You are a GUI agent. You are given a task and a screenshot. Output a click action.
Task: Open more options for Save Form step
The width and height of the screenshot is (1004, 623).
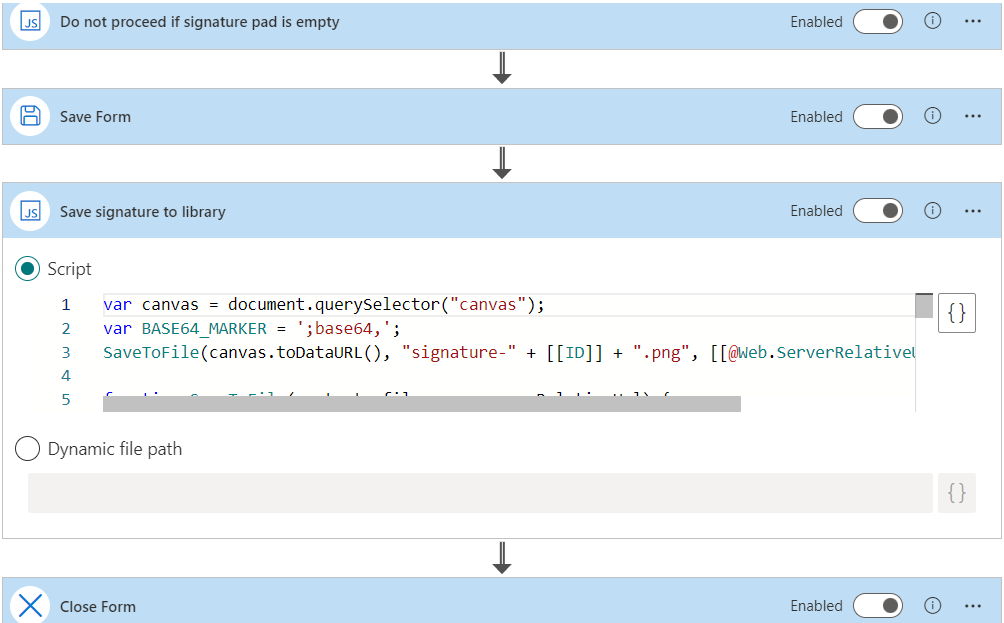(973, 116)
